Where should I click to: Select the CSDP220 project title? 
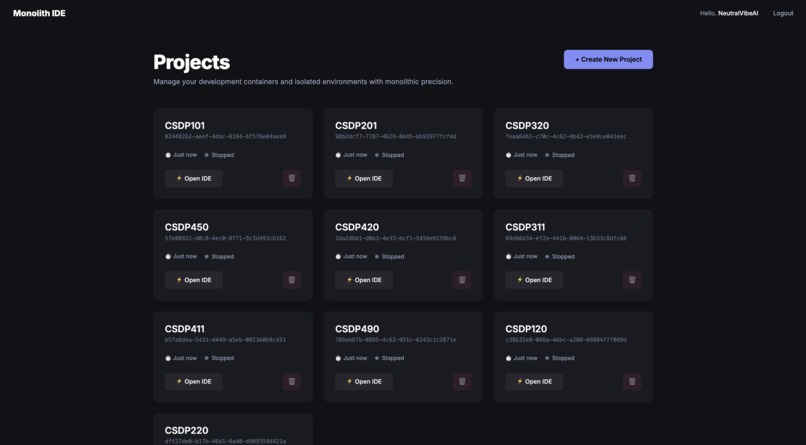point(186,431)
